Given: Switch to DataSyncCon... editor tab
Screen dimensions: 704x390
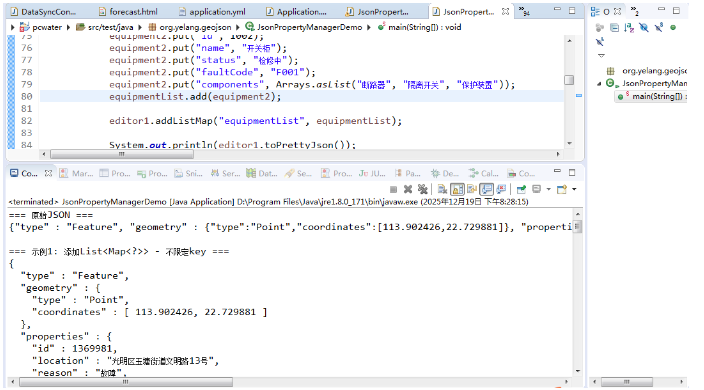Looking at the screenshot, I should (44, 12).
